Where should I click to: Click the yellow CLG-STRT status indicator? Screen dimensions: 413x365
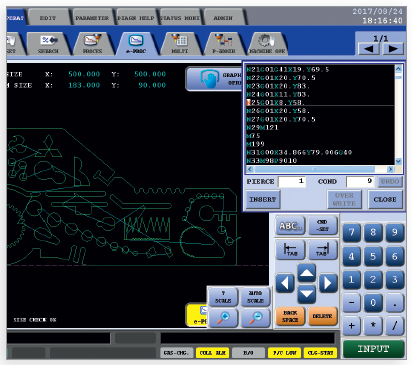pyautogui.click(x=320, y=353)
